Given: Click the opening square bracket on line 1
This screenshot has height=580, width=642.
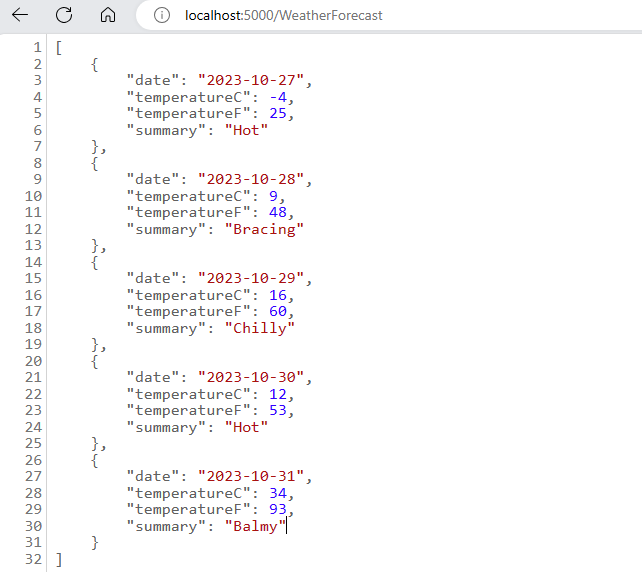Looking at the screenshot, I should [59, 48].
